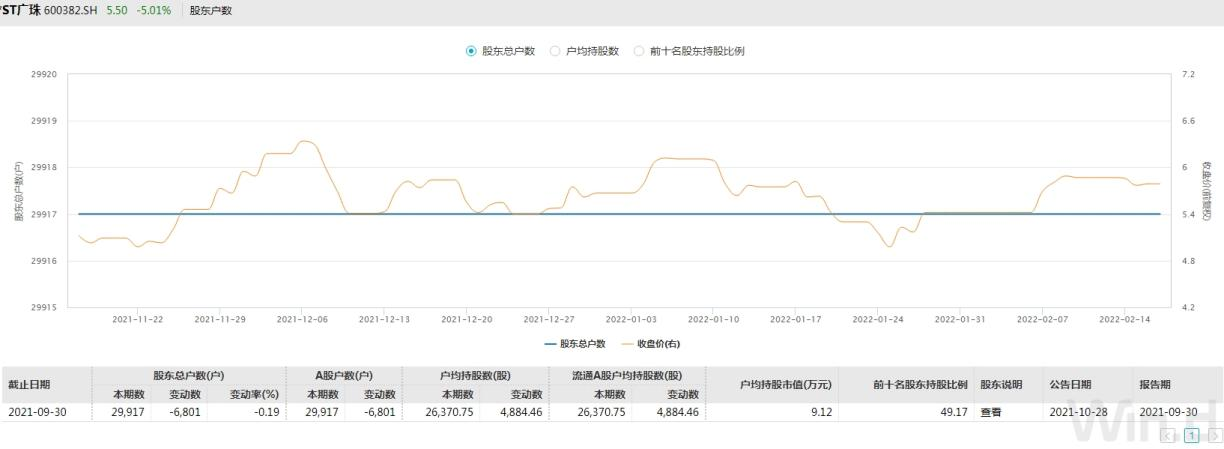Click 前十名股东持股比例 column header in table
Screen dimensions: 1224x449
click(x=906, y=384)
